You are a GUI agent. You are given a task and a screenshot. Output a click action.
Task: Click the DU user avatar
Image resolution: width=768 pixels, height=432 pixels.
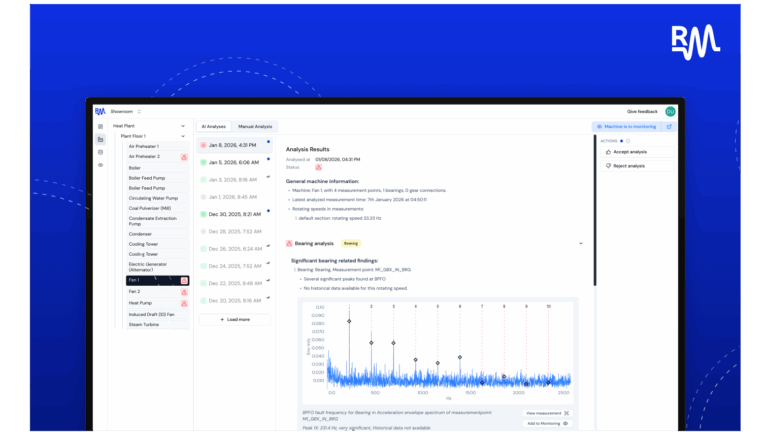[670, 112]
